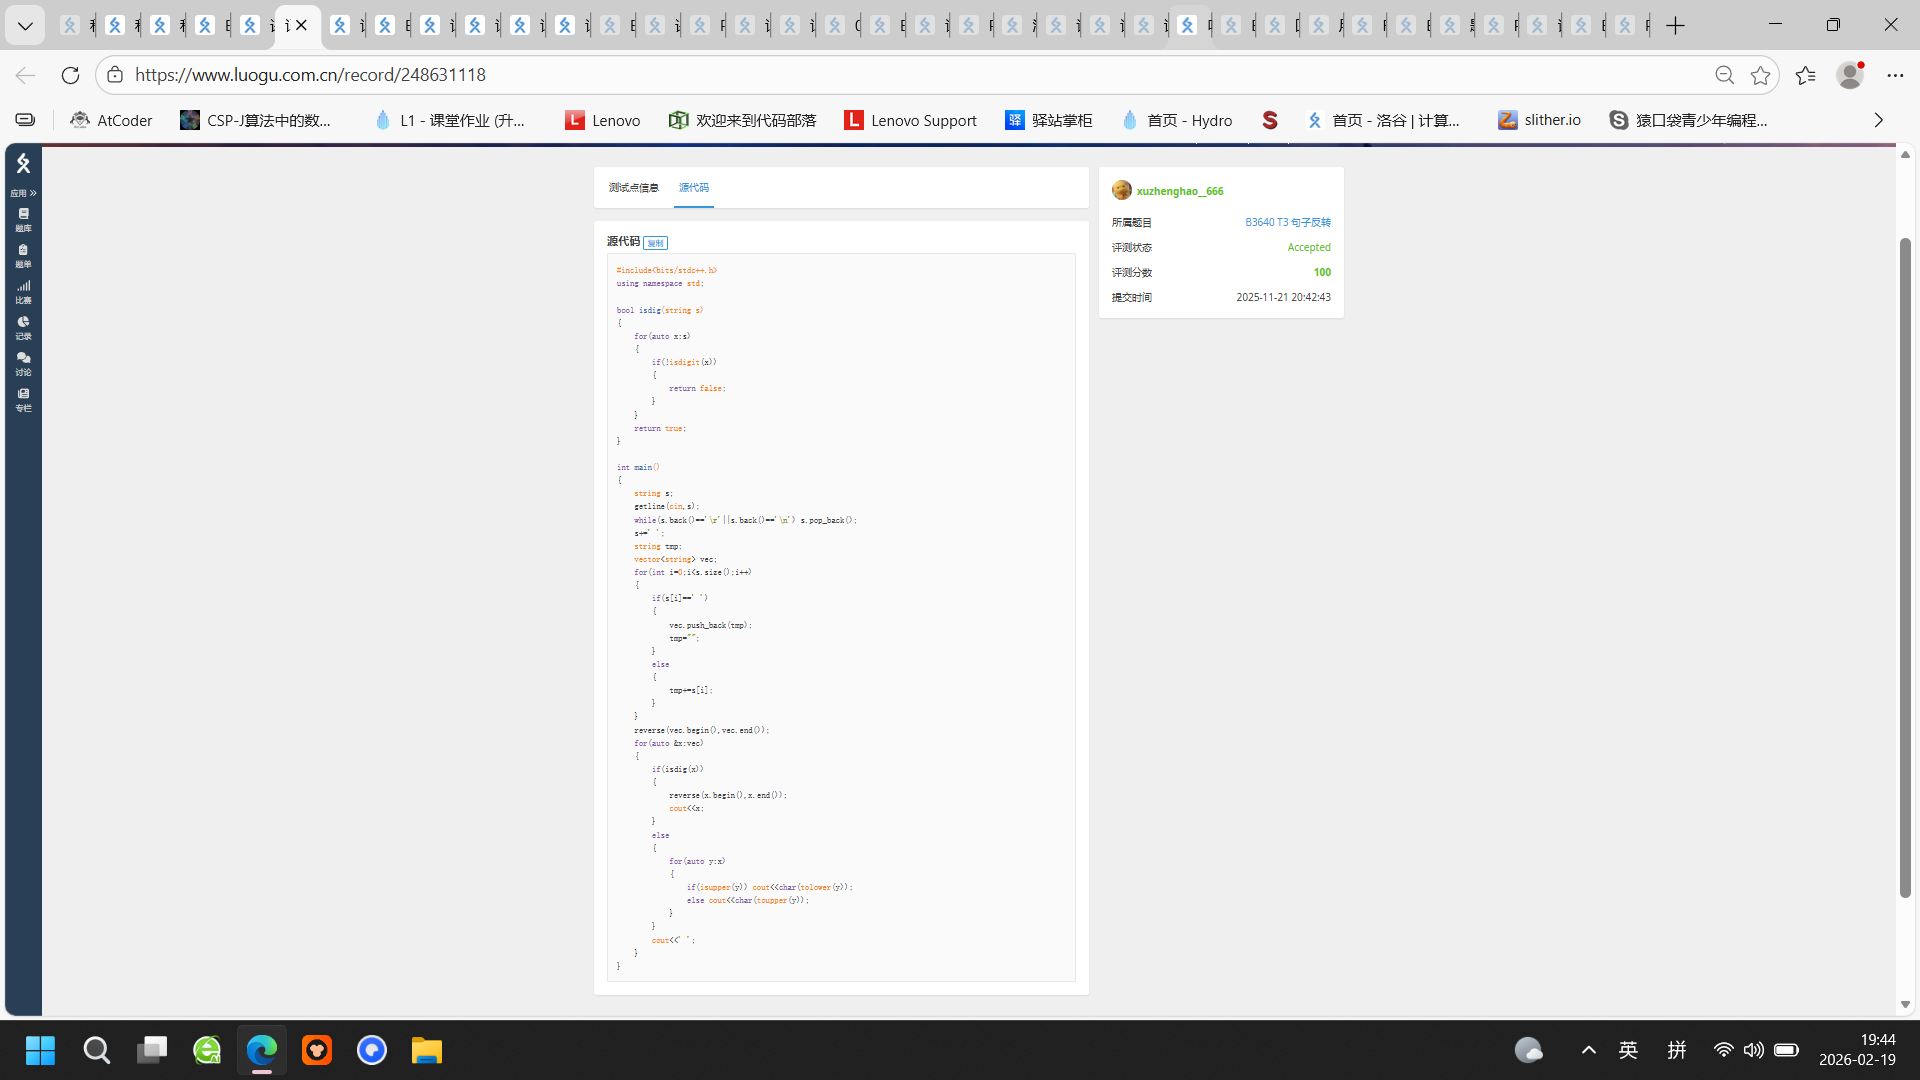Image resolution: width=1920 pixels, height=1080 pixels.
Task: Open the 讨论 discussion sidebar icon
Action: point(23,363)
